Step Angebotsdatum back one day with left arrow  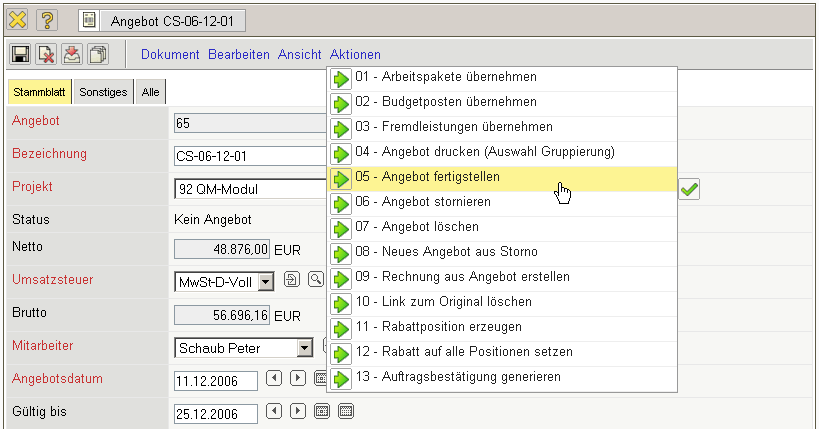point(275,379)
